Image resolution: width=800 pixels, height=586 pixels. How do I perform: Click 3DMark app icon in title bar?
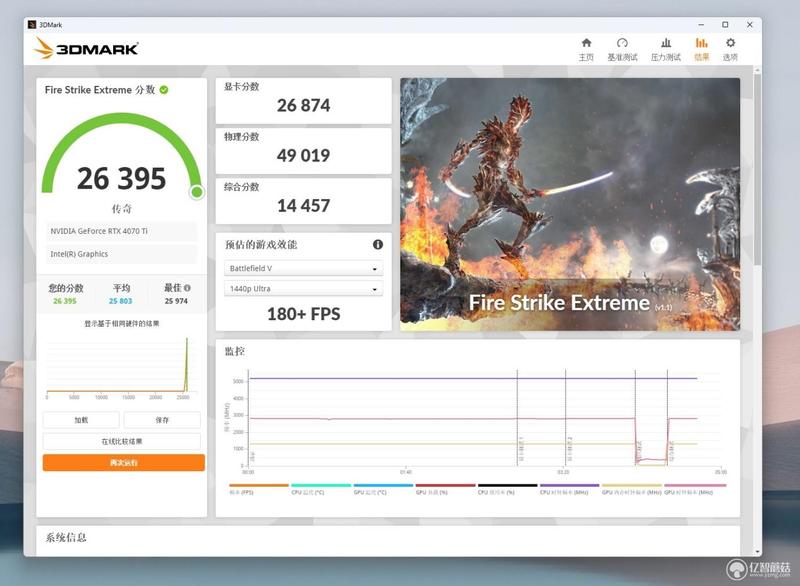click(x=32, y=24)
